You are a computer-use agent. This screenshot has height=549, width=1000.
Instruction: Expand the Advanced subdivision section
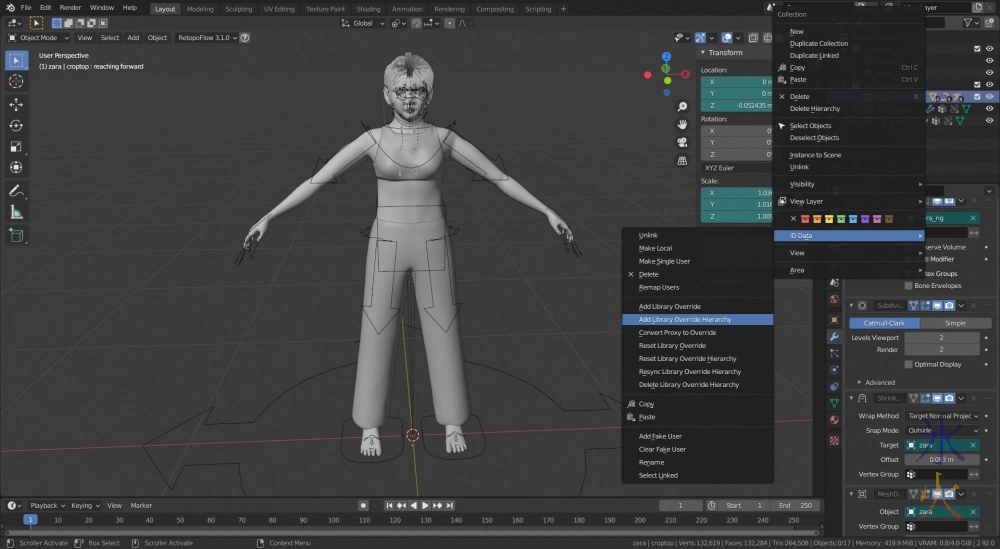tap(880, 382)
